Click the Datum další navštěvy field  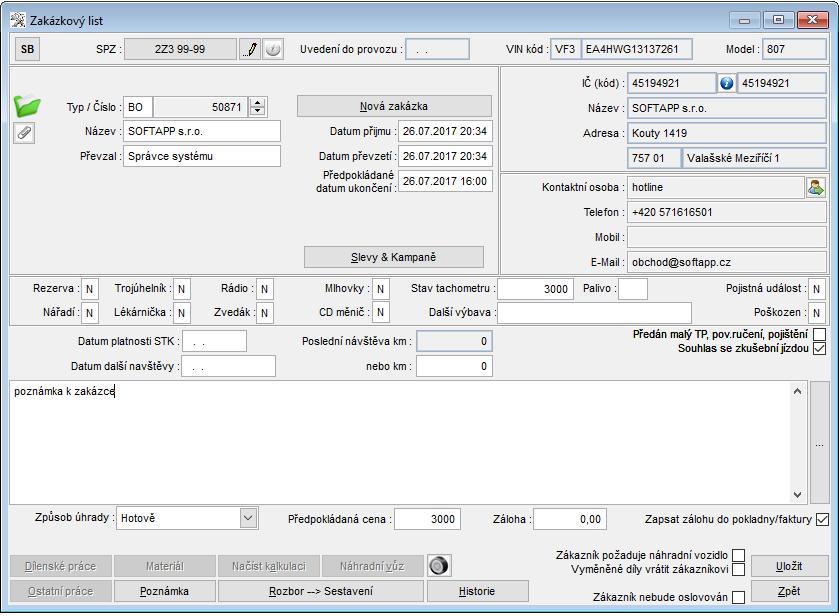click(228, 367)
